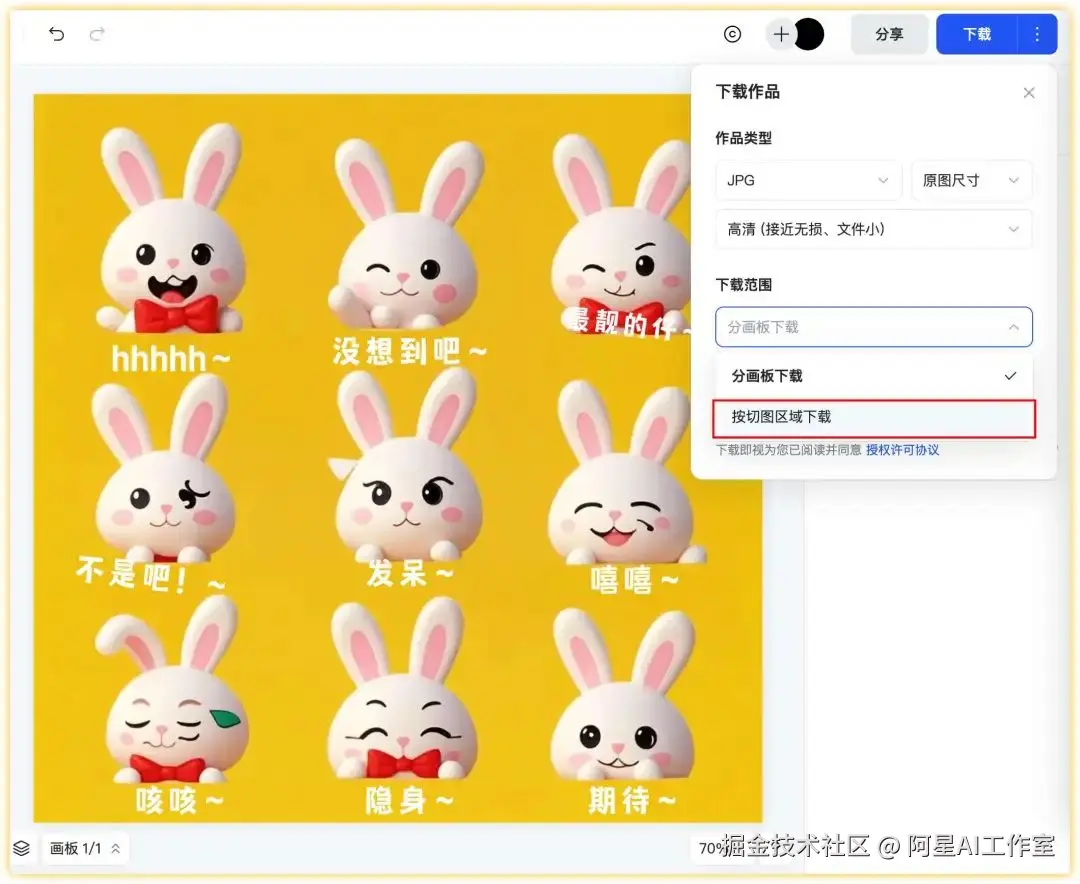1080x884 pixels.
Task: Click the 分享 share button
Action: [888, 33]
